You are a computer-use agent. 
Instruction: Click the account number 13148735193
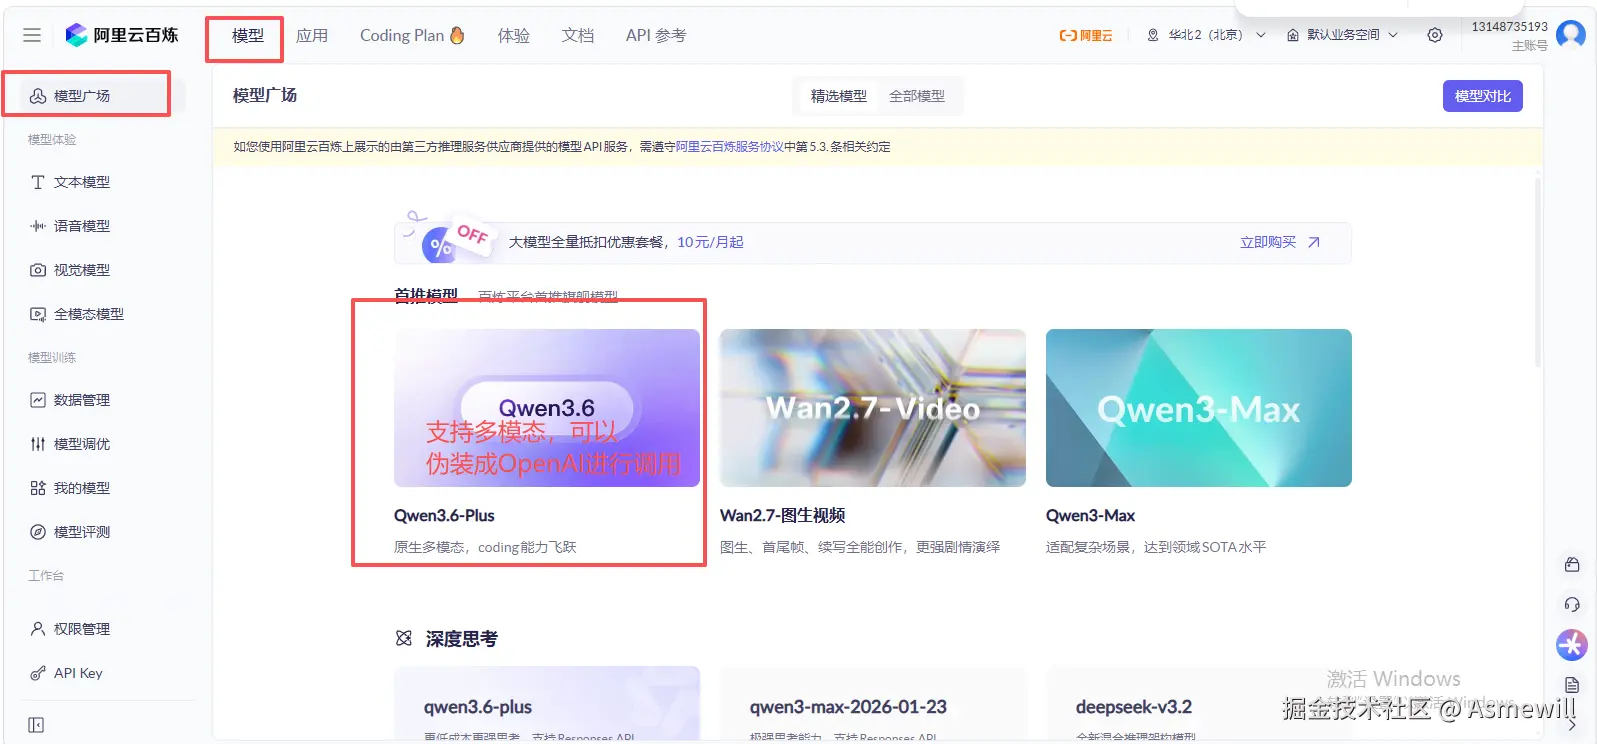click(1509, 27)
